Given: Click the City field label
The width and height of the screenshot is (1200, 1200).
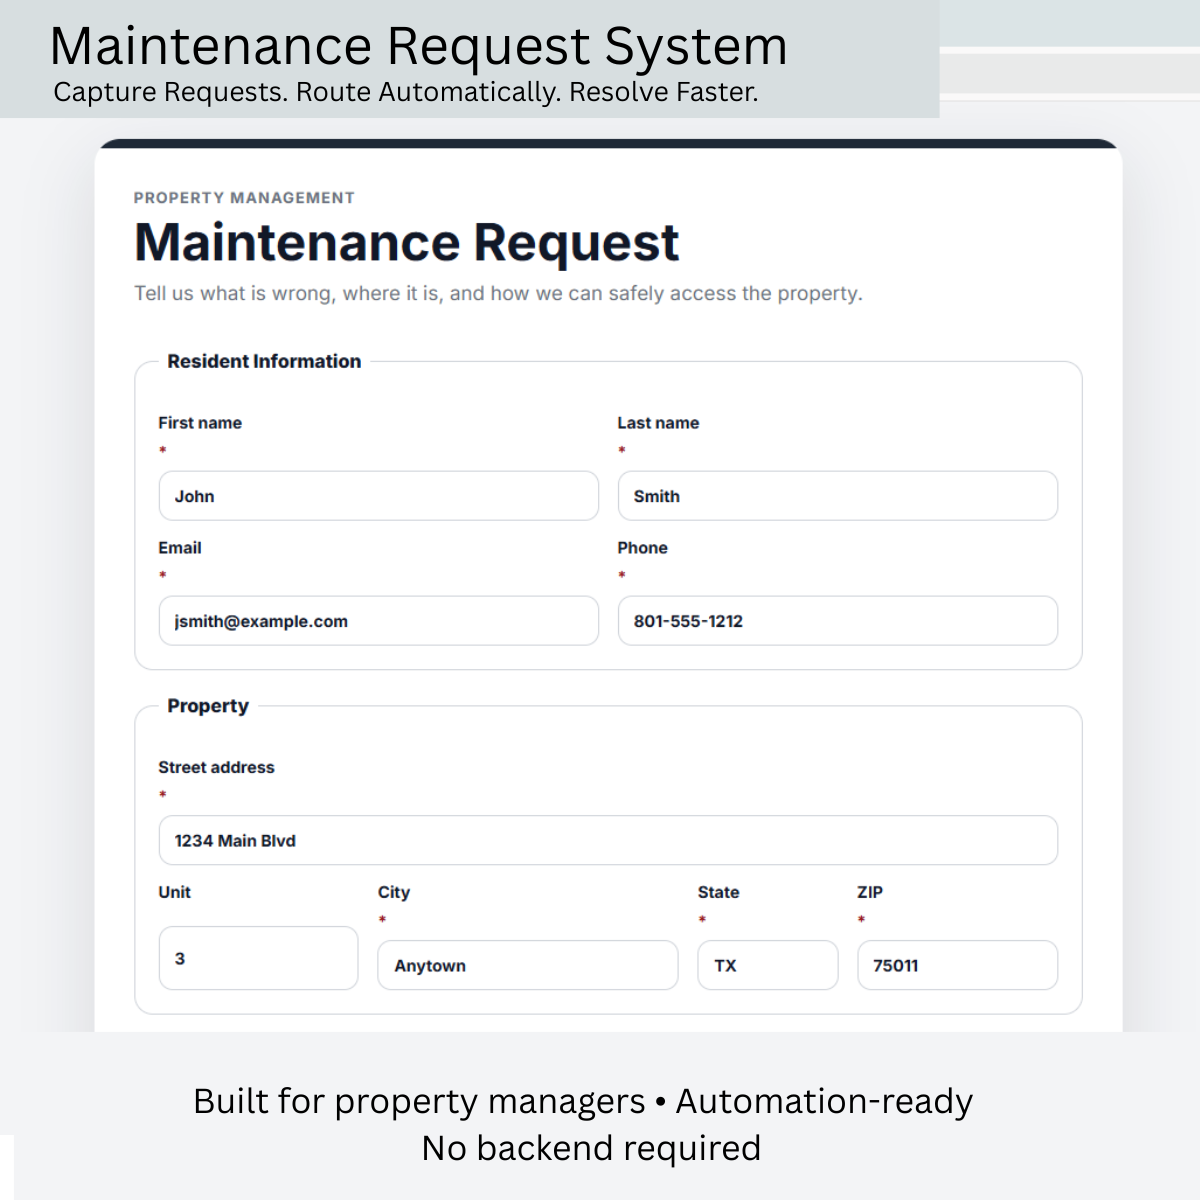Looking at the screenshot, I should (394, 892).
